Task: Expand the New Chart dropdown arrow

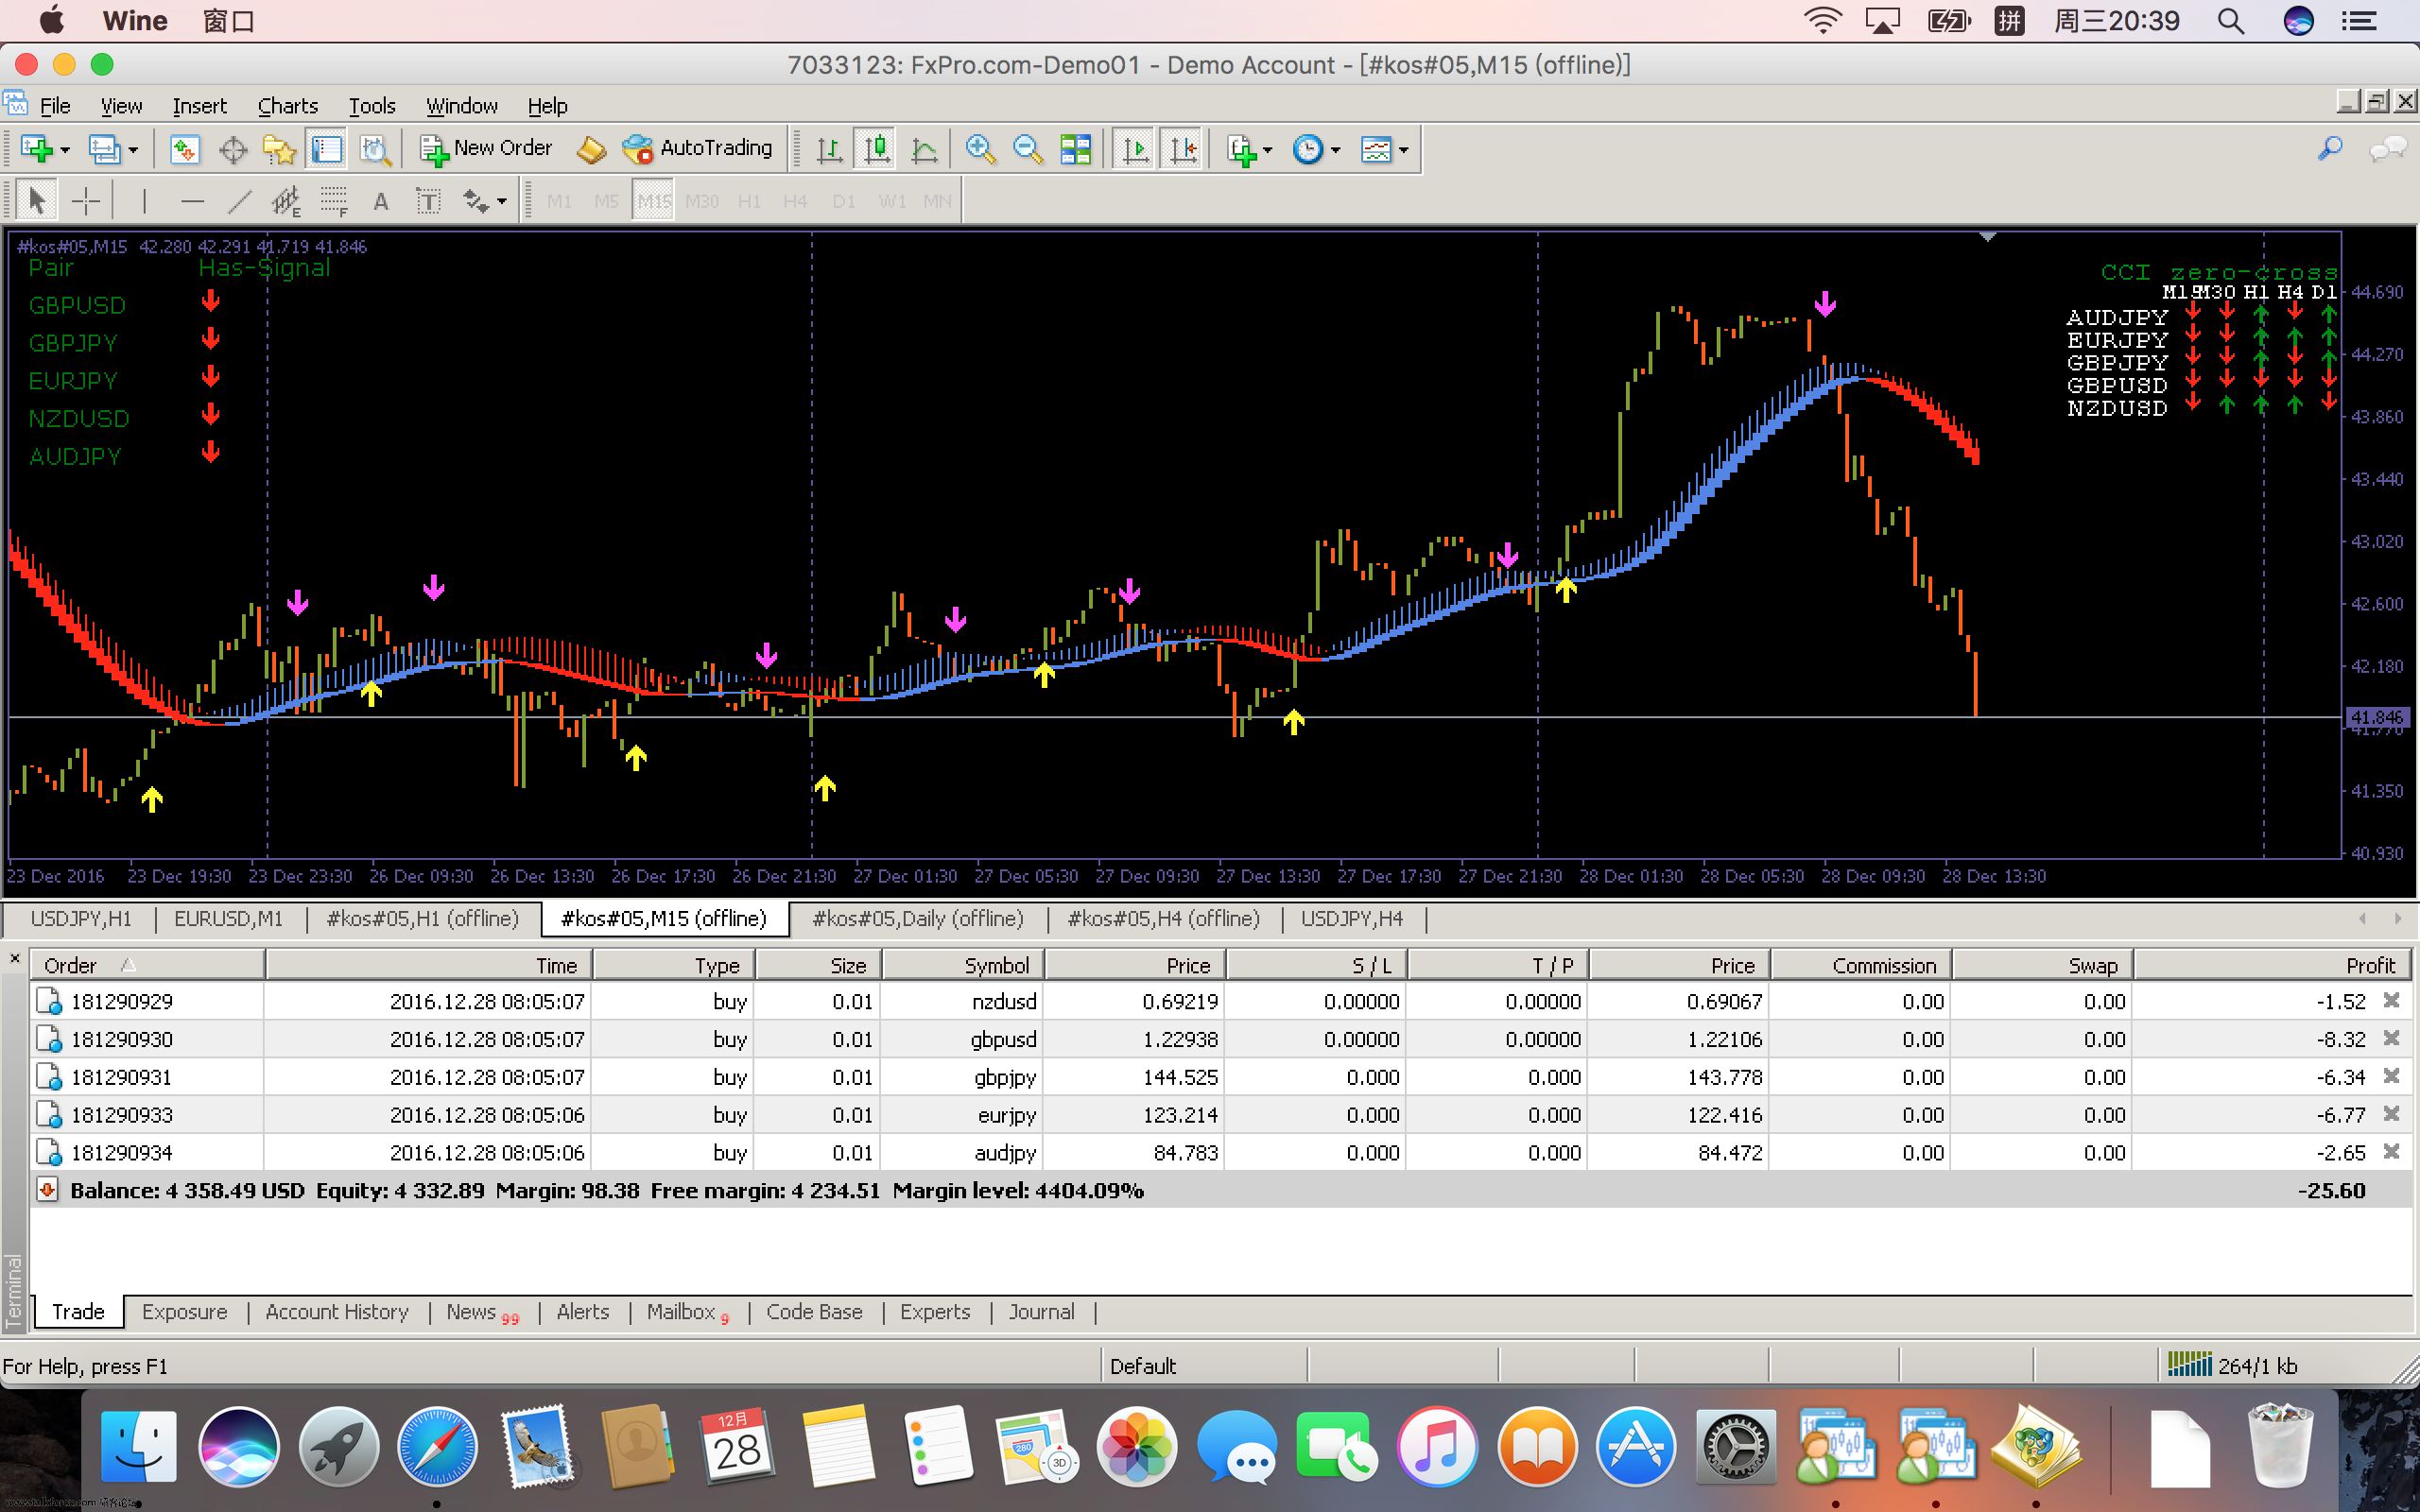Action: (66, 150)
